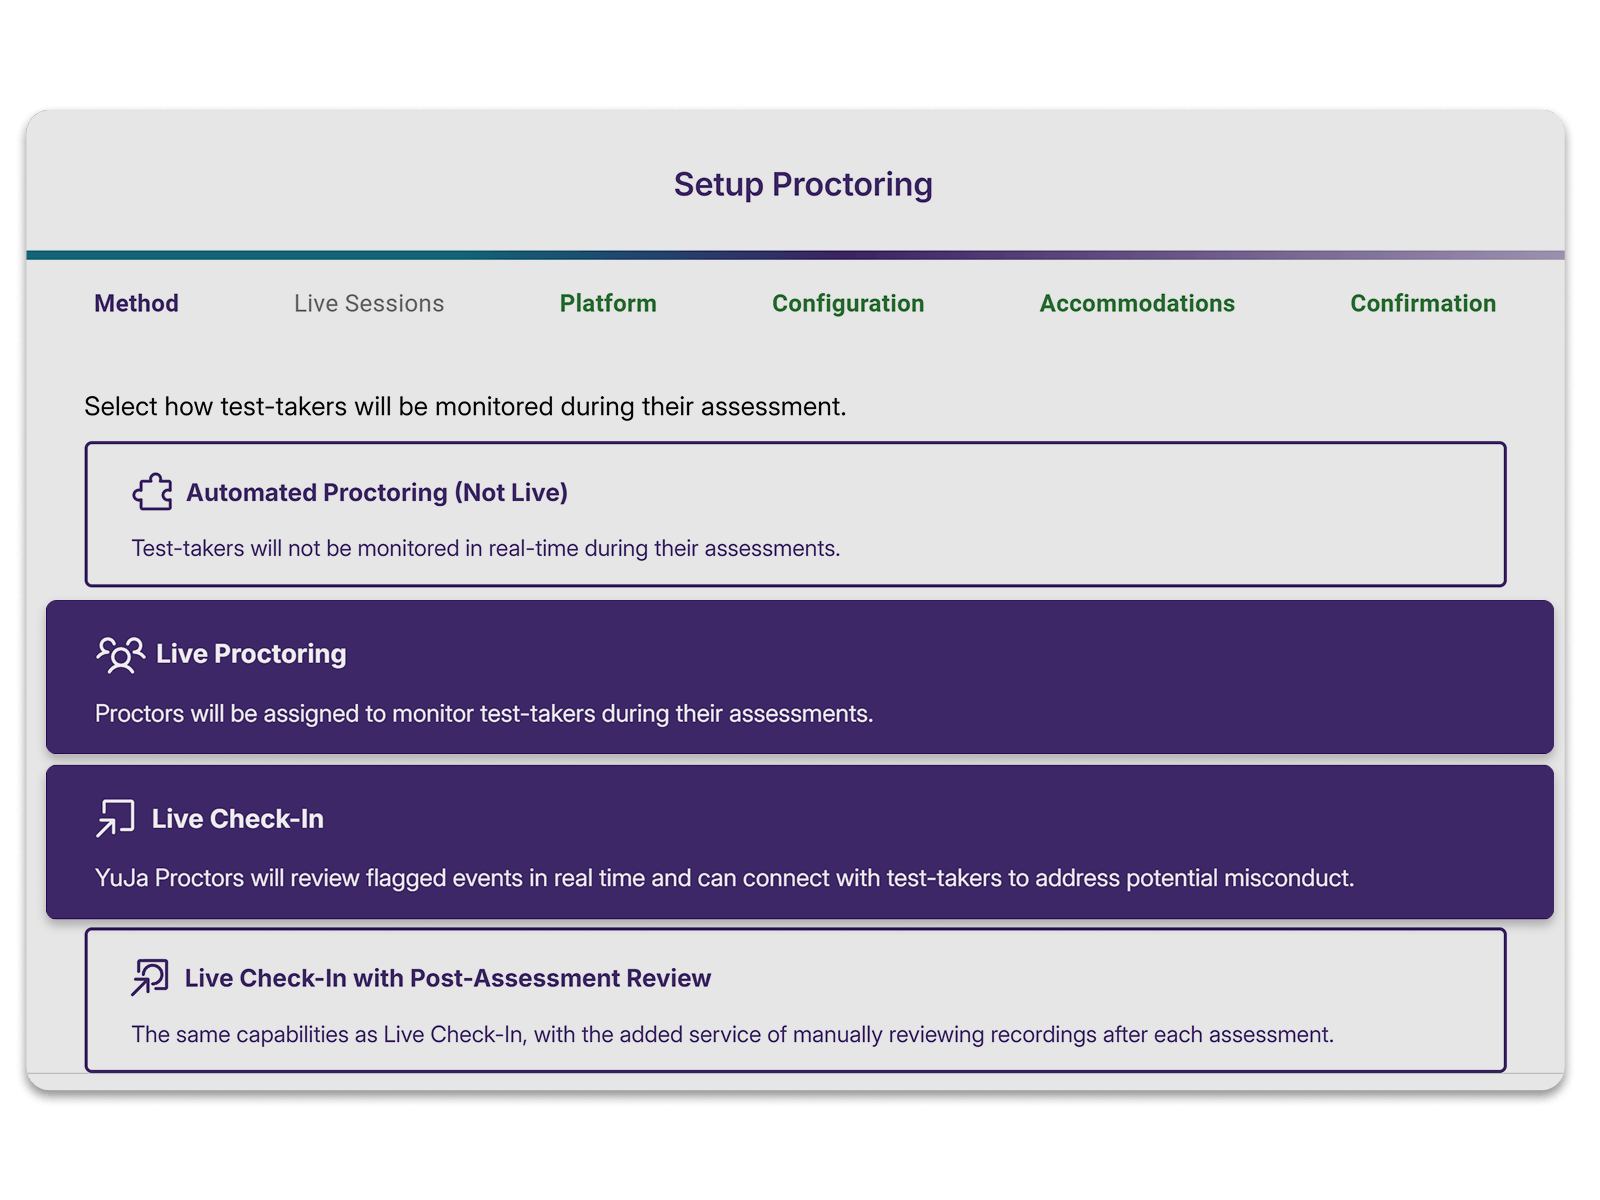This screenshot has height=1200, width=1600.
Task: Click the gradient progress bar under the title
Action: 795,255
